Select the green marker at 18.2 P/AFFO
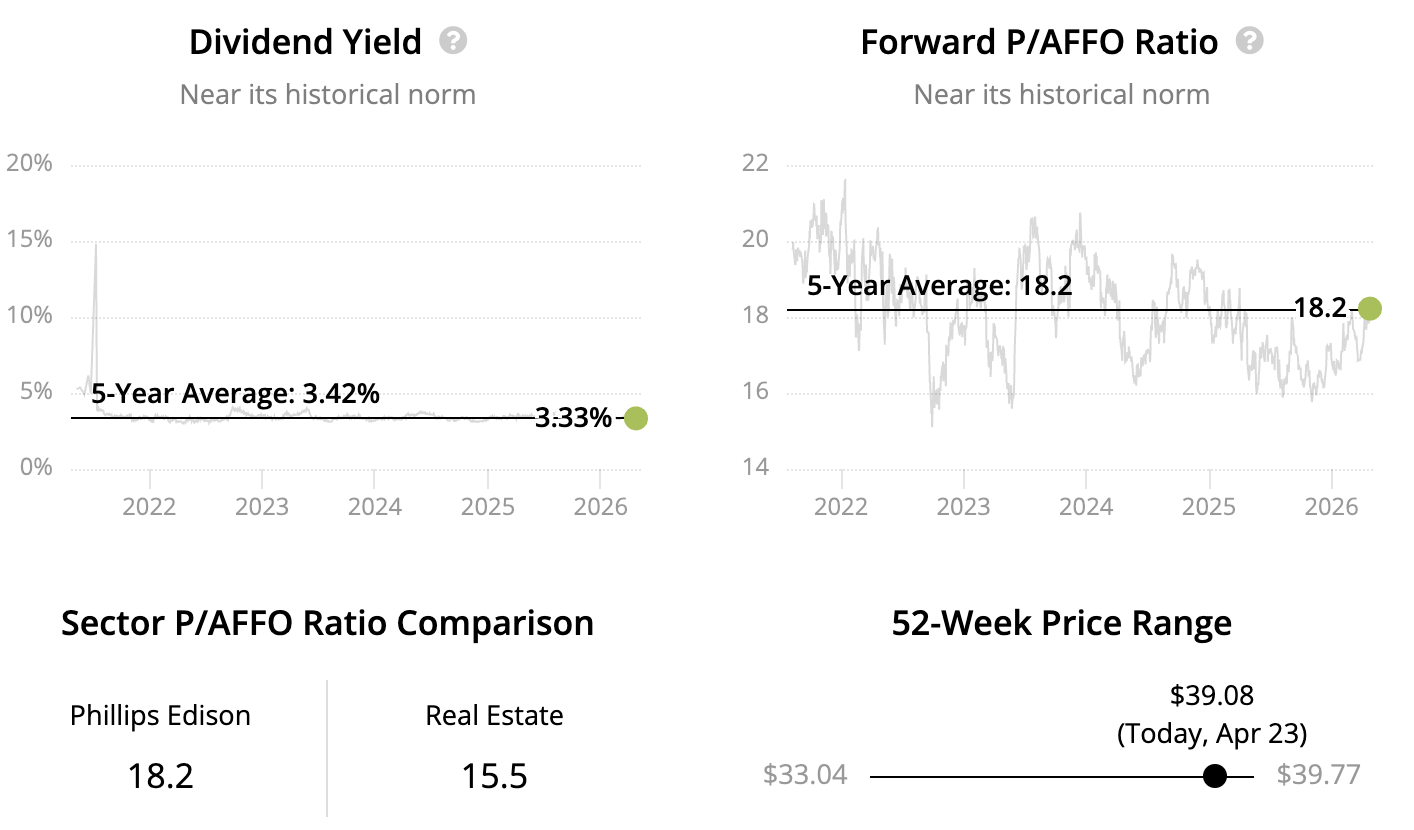The height and width of the screenshot is (830, 1414). click(x=1369, y=308)
